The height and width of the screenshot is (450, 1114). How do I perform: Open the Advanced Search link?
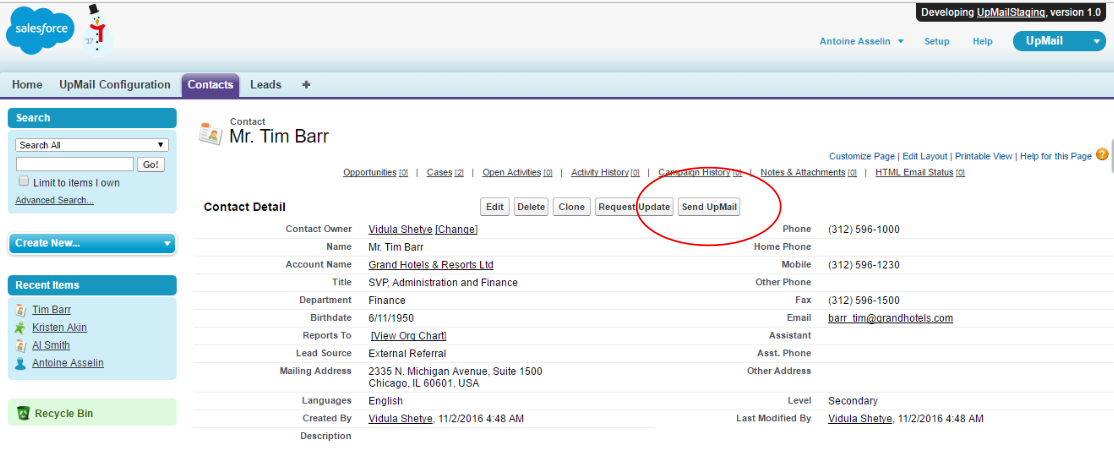click(x=54, y=200)
